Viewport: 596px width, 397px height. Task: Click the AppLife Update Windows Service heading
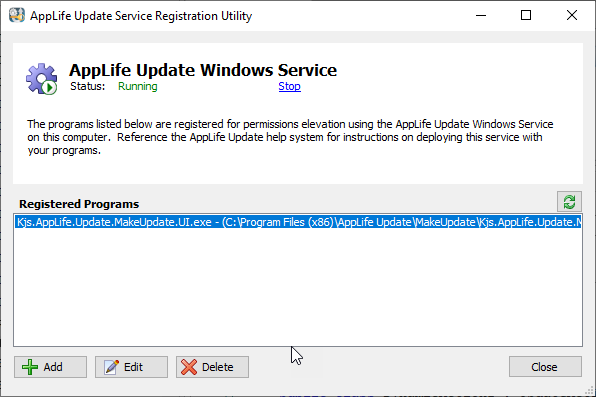[203, 70]
